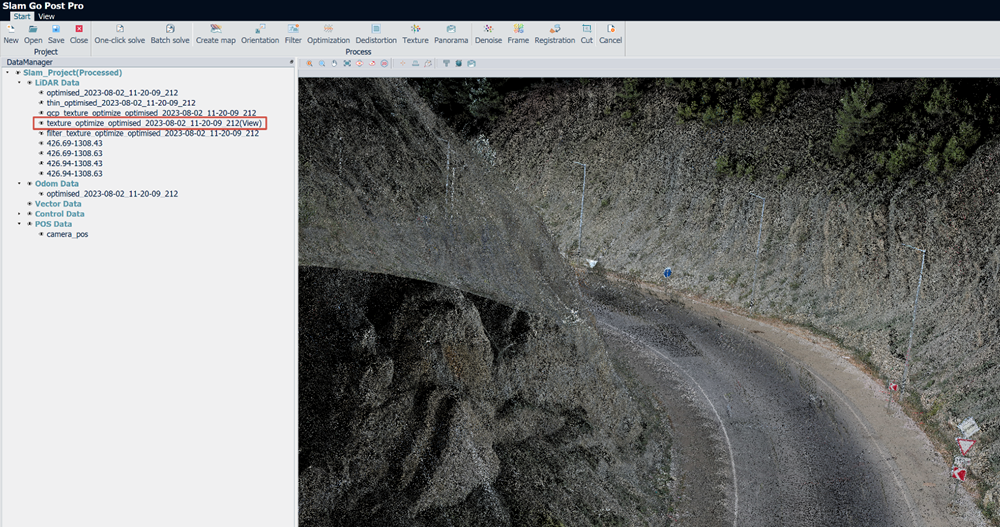
Task: Switch to the View tab
Action: [46, 17]
